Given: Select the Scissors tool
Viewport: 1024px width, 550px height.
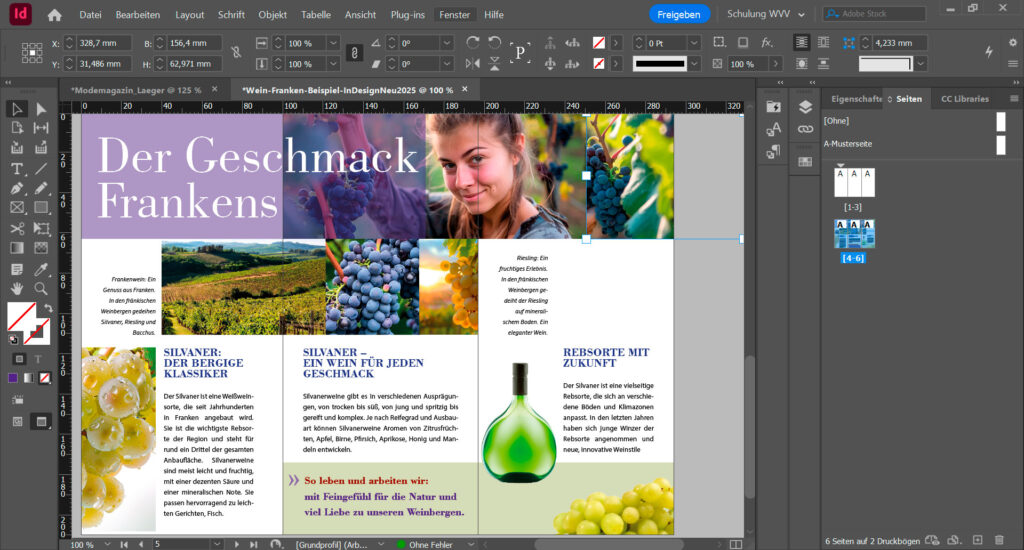Looking at the screenshot, I should [17, 229].
